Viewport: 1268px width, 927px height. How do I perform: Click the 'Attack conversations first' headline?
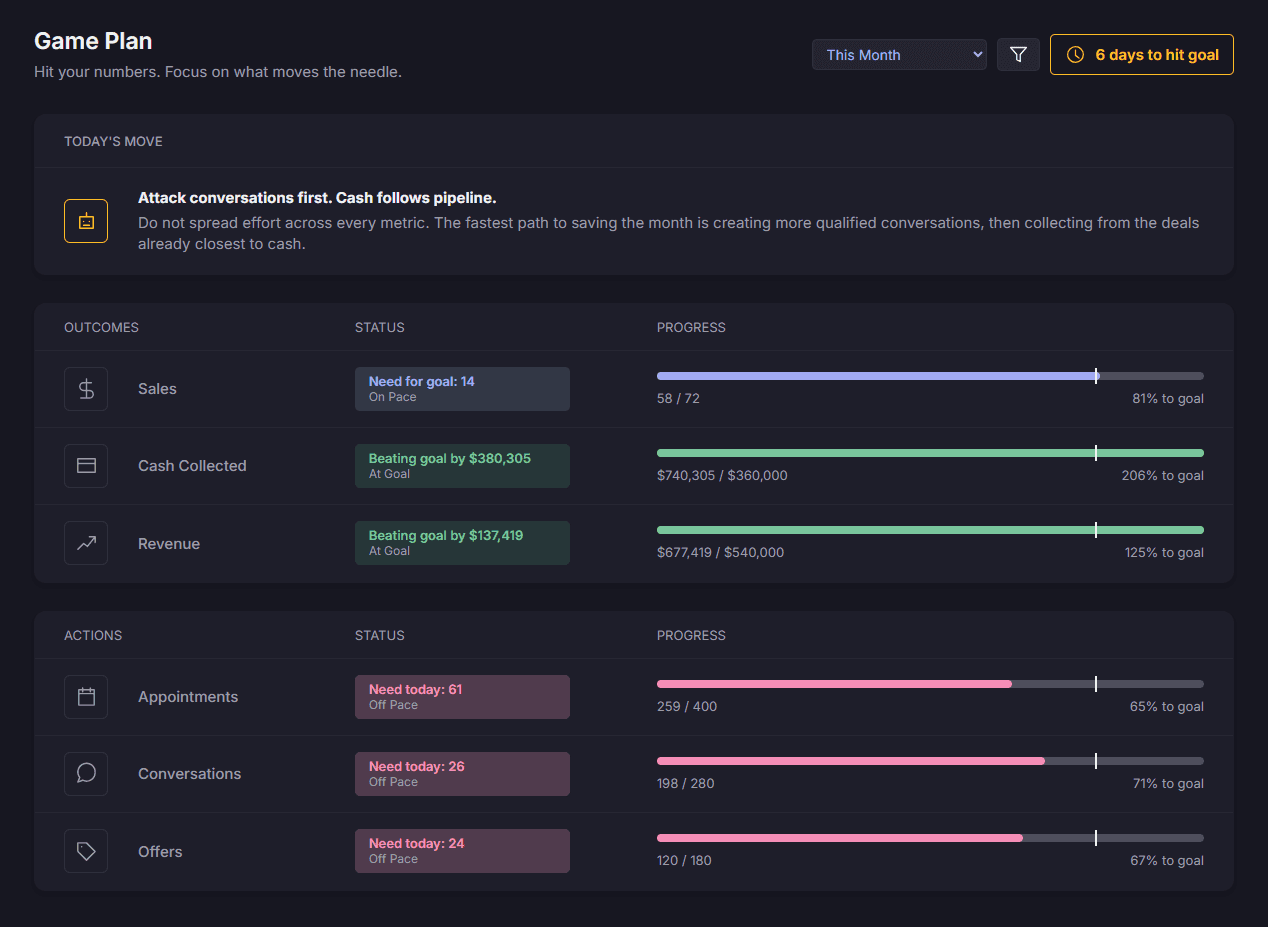pos(317,198)
